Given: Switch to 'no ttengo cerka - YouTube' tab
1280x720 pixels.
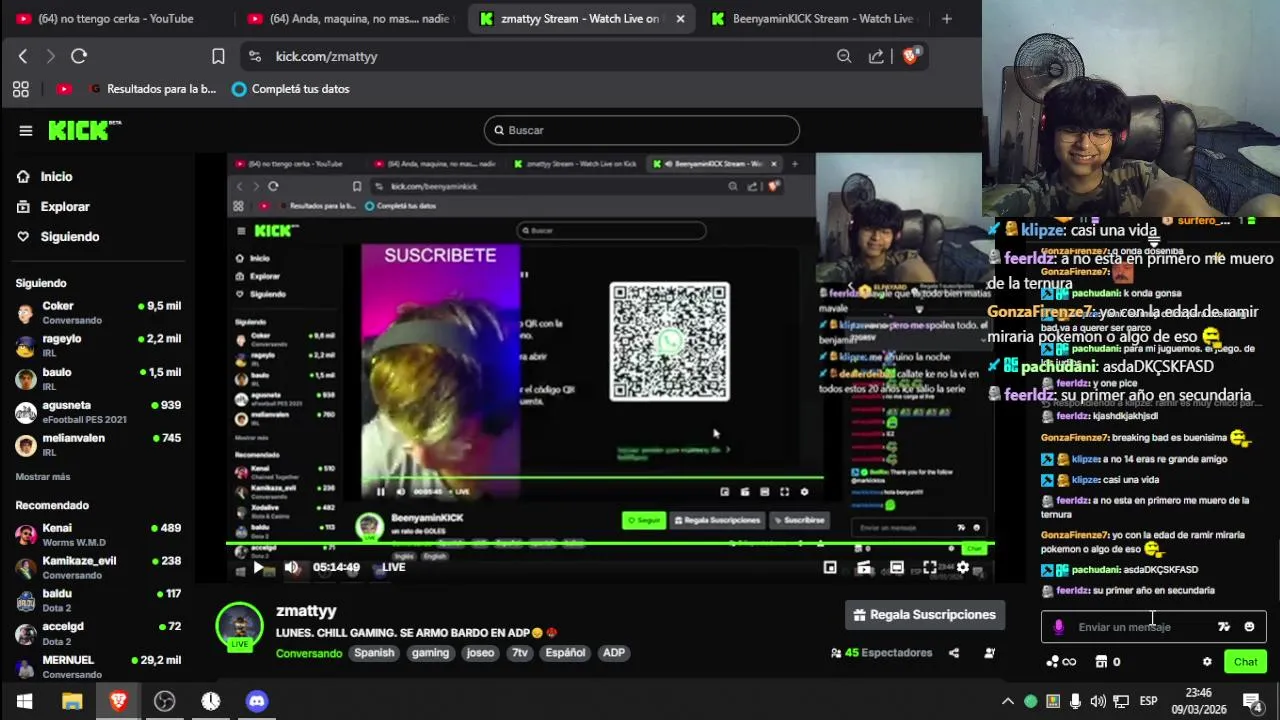Looking at the screenshot, I should tap(113, 18).
